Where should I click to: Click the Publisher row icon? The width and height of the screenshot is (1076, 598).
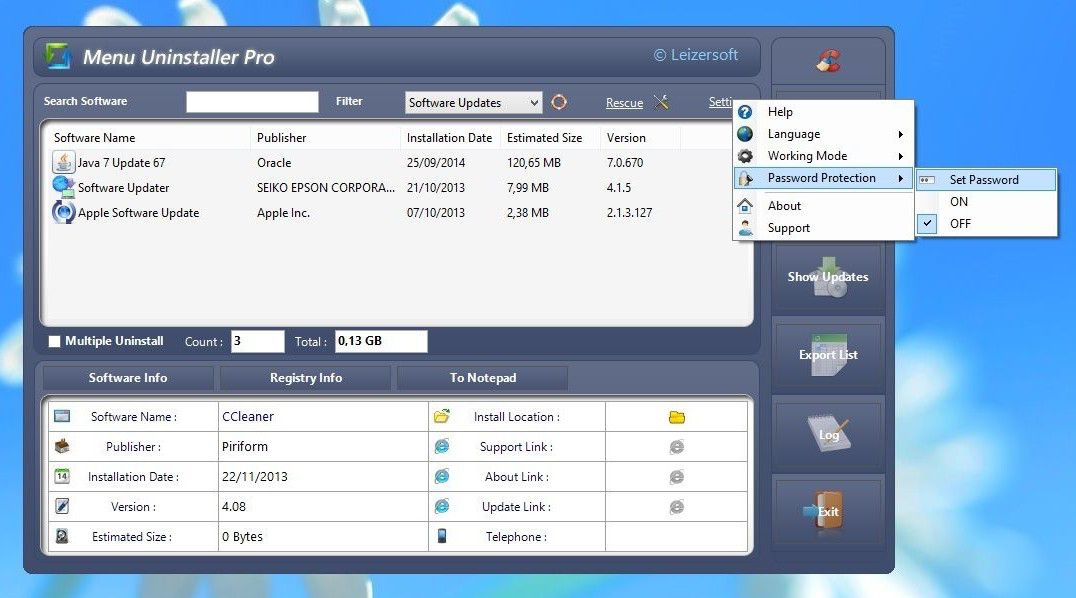[62, 446]
